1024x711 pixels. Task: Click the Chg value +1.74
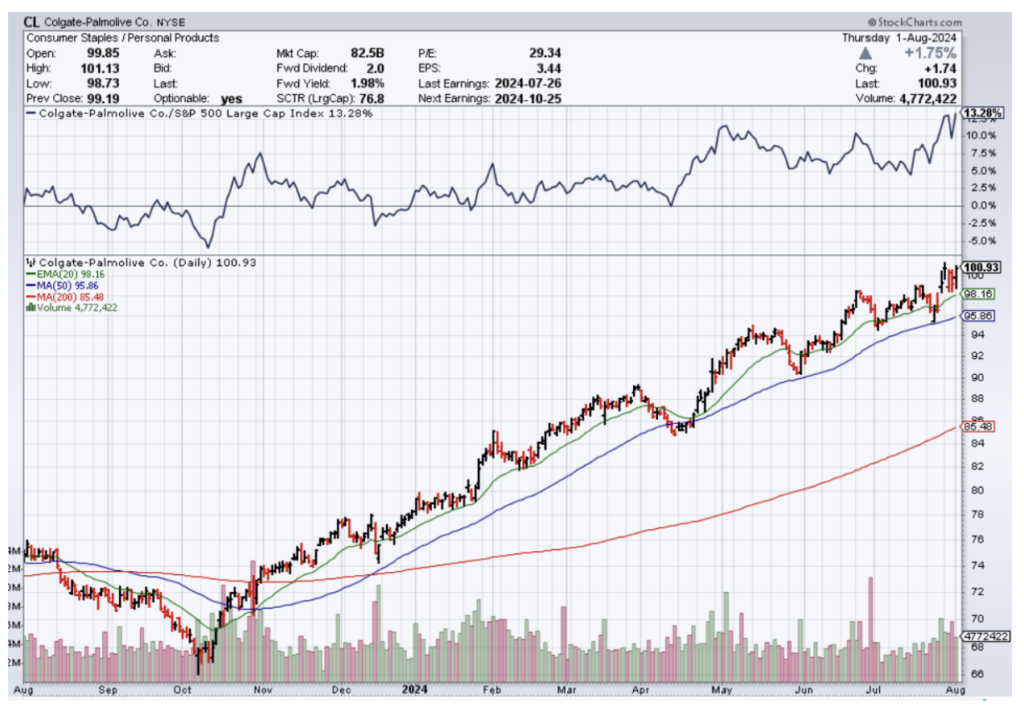pos(940,68)
